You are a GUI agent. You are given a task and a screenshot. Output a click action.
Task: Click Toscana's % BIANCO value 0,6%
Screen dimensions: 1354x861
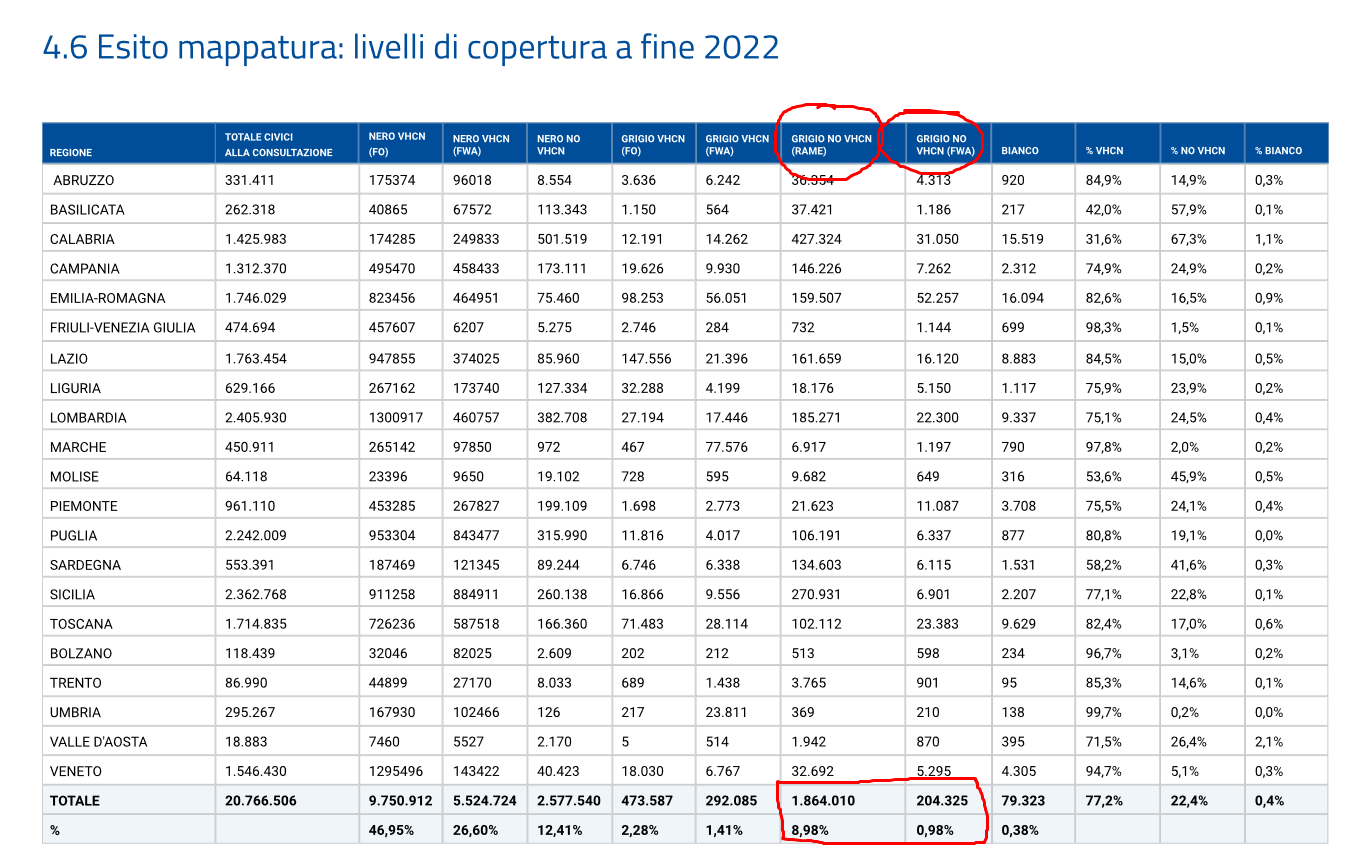[1269, 624]
